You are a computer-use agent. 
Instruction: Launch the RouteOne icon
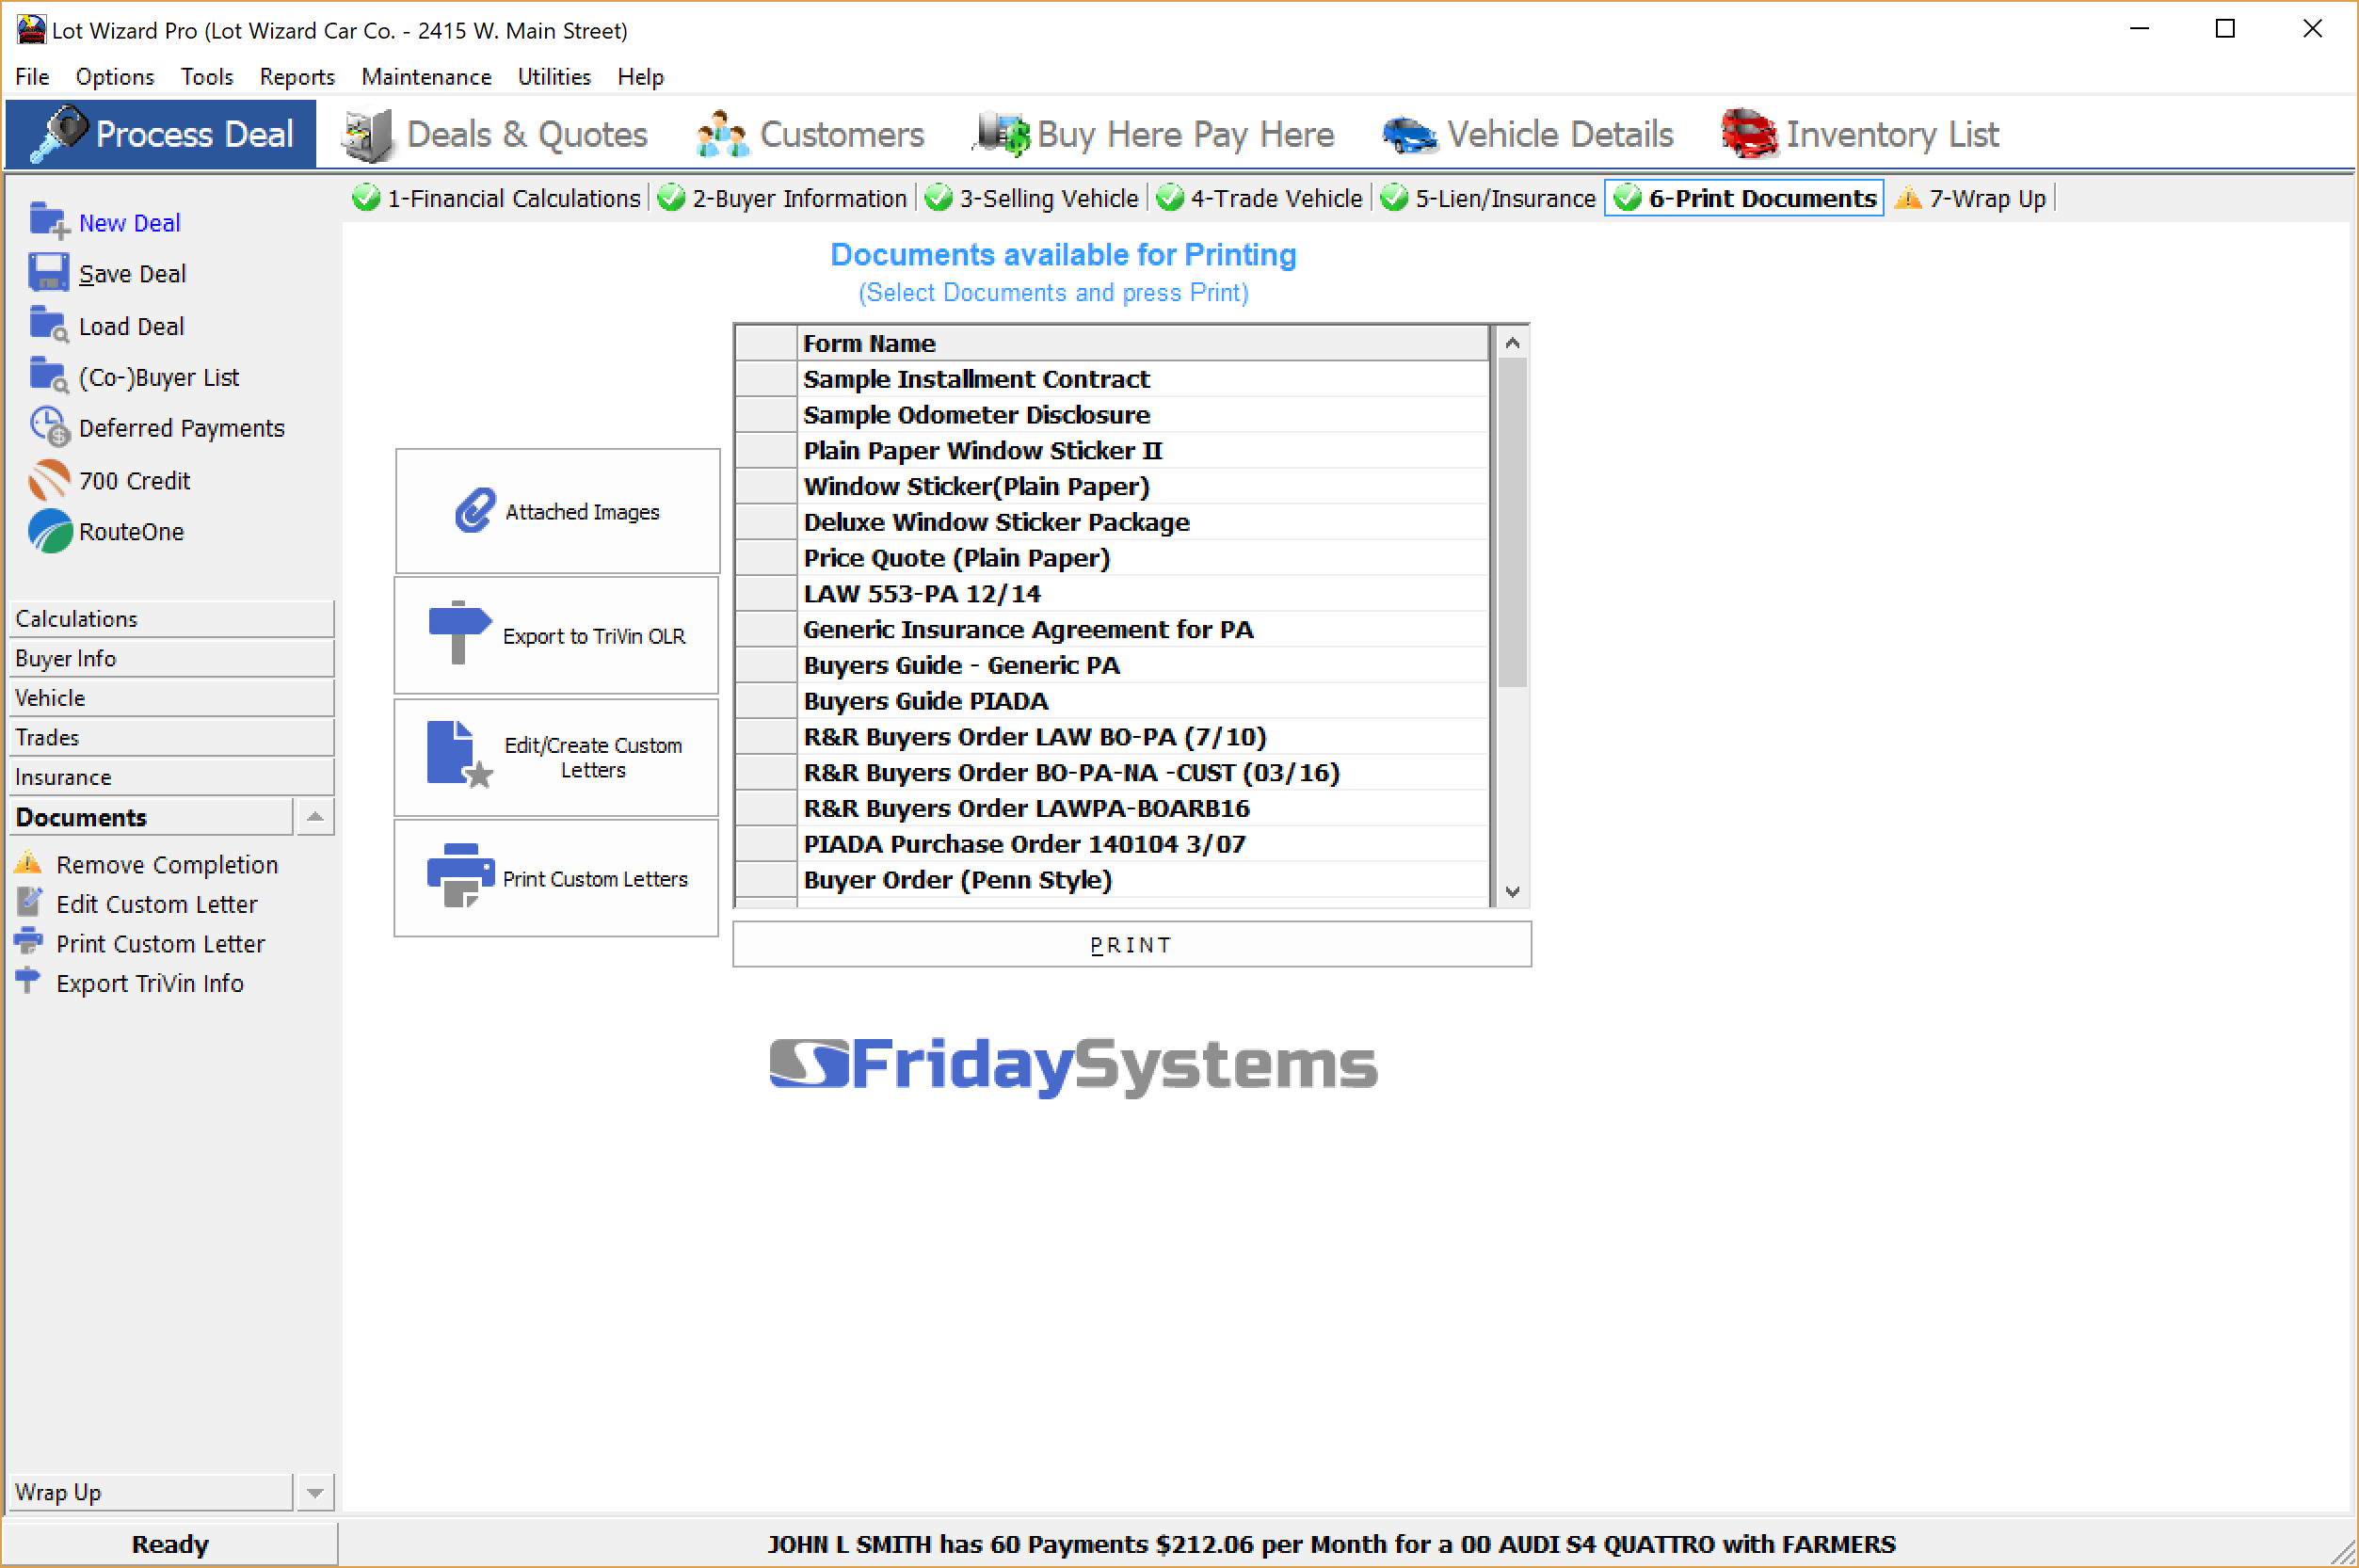49,531
